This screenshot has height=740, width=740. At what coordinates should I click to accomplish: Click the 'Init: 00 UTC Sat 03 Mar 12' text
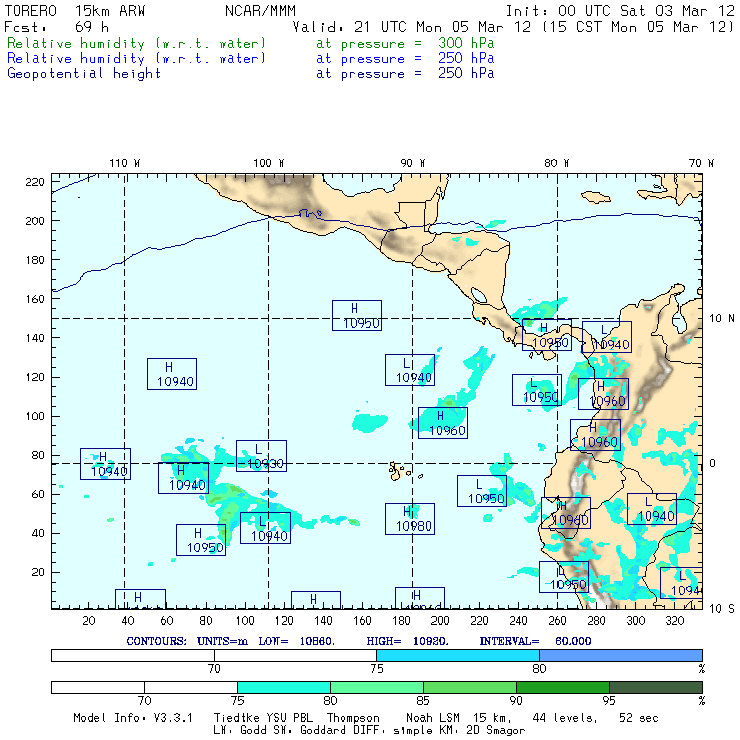[620, 11]
